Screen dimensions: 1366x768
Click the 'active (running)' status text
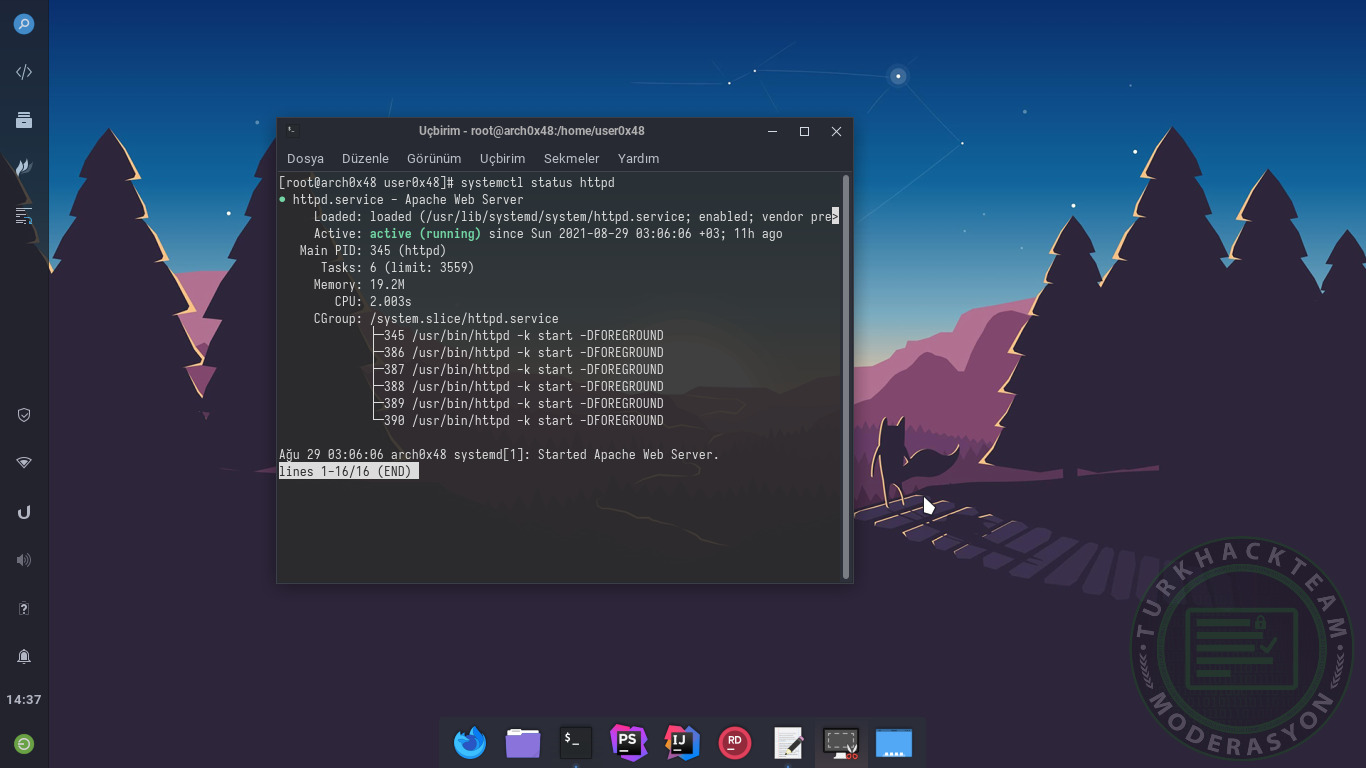(425, 234)
